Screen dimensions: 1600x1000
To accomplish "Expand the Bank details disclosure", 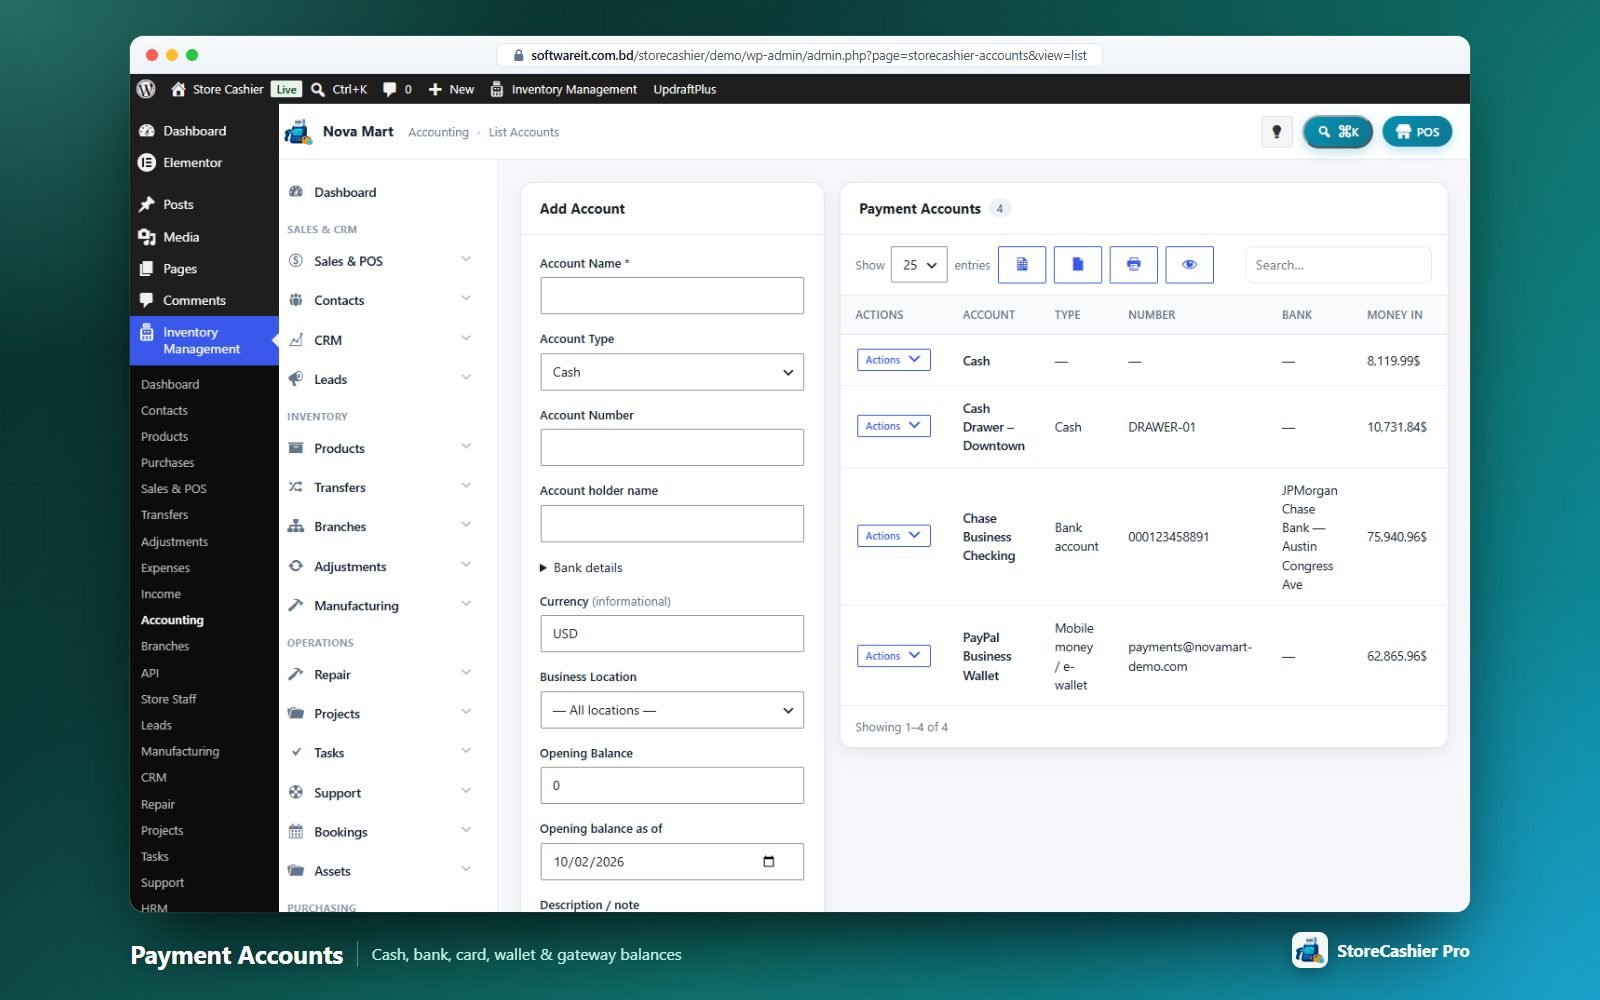I will click(x=581, y=567).
